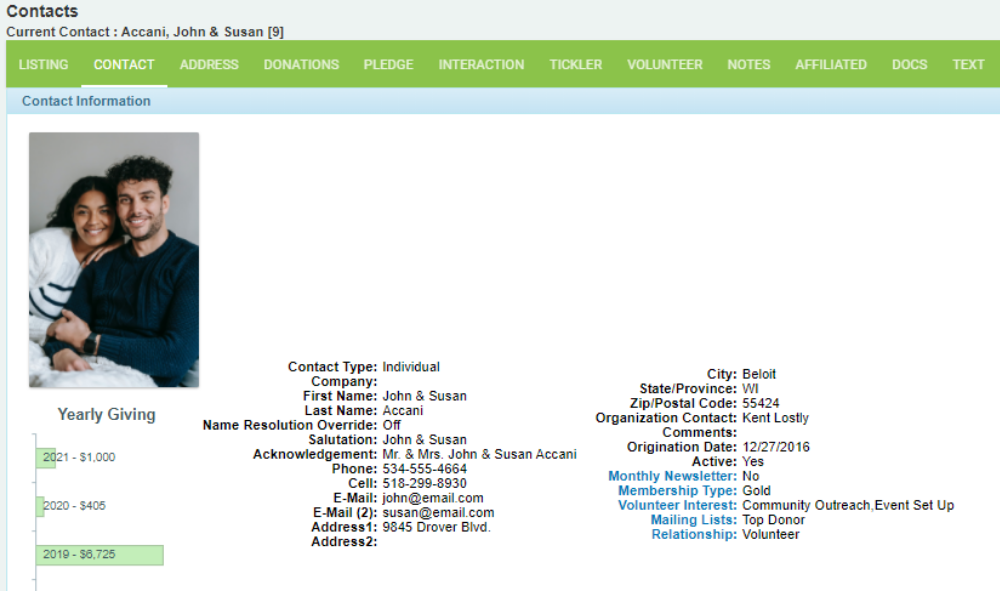Open the Monthly Newsletter link
This screenshot has height=600, width=1000.
[x=671, y=476]
